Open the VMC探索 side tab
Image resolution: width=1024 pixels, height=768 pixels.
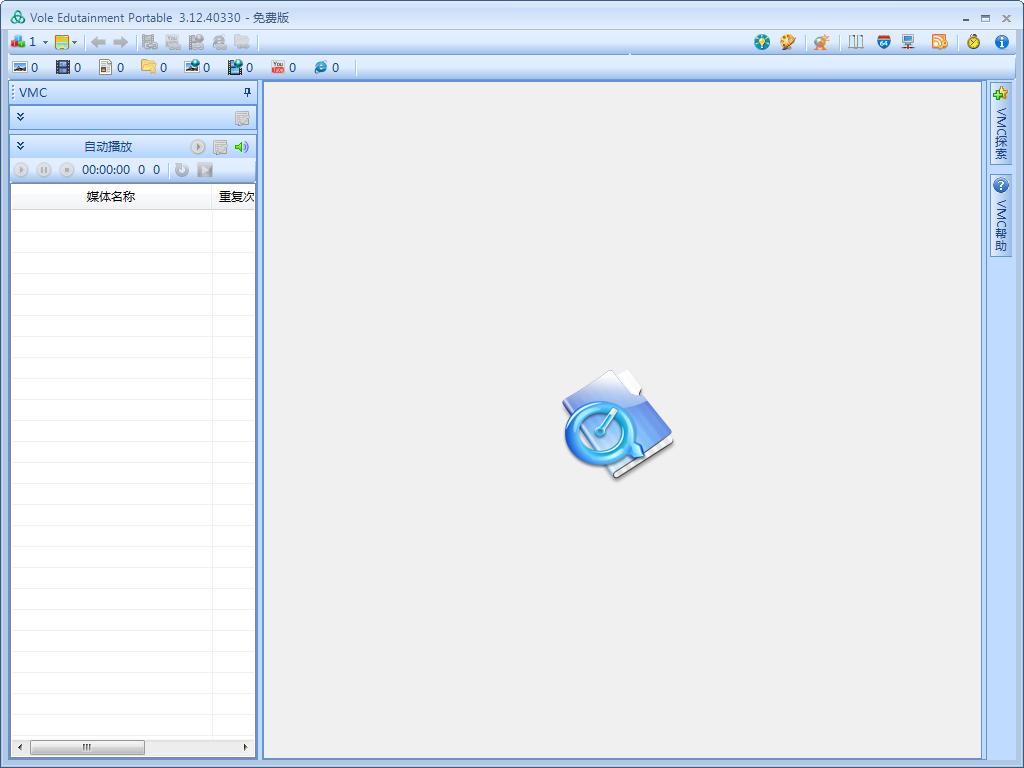pos(1000,123)
